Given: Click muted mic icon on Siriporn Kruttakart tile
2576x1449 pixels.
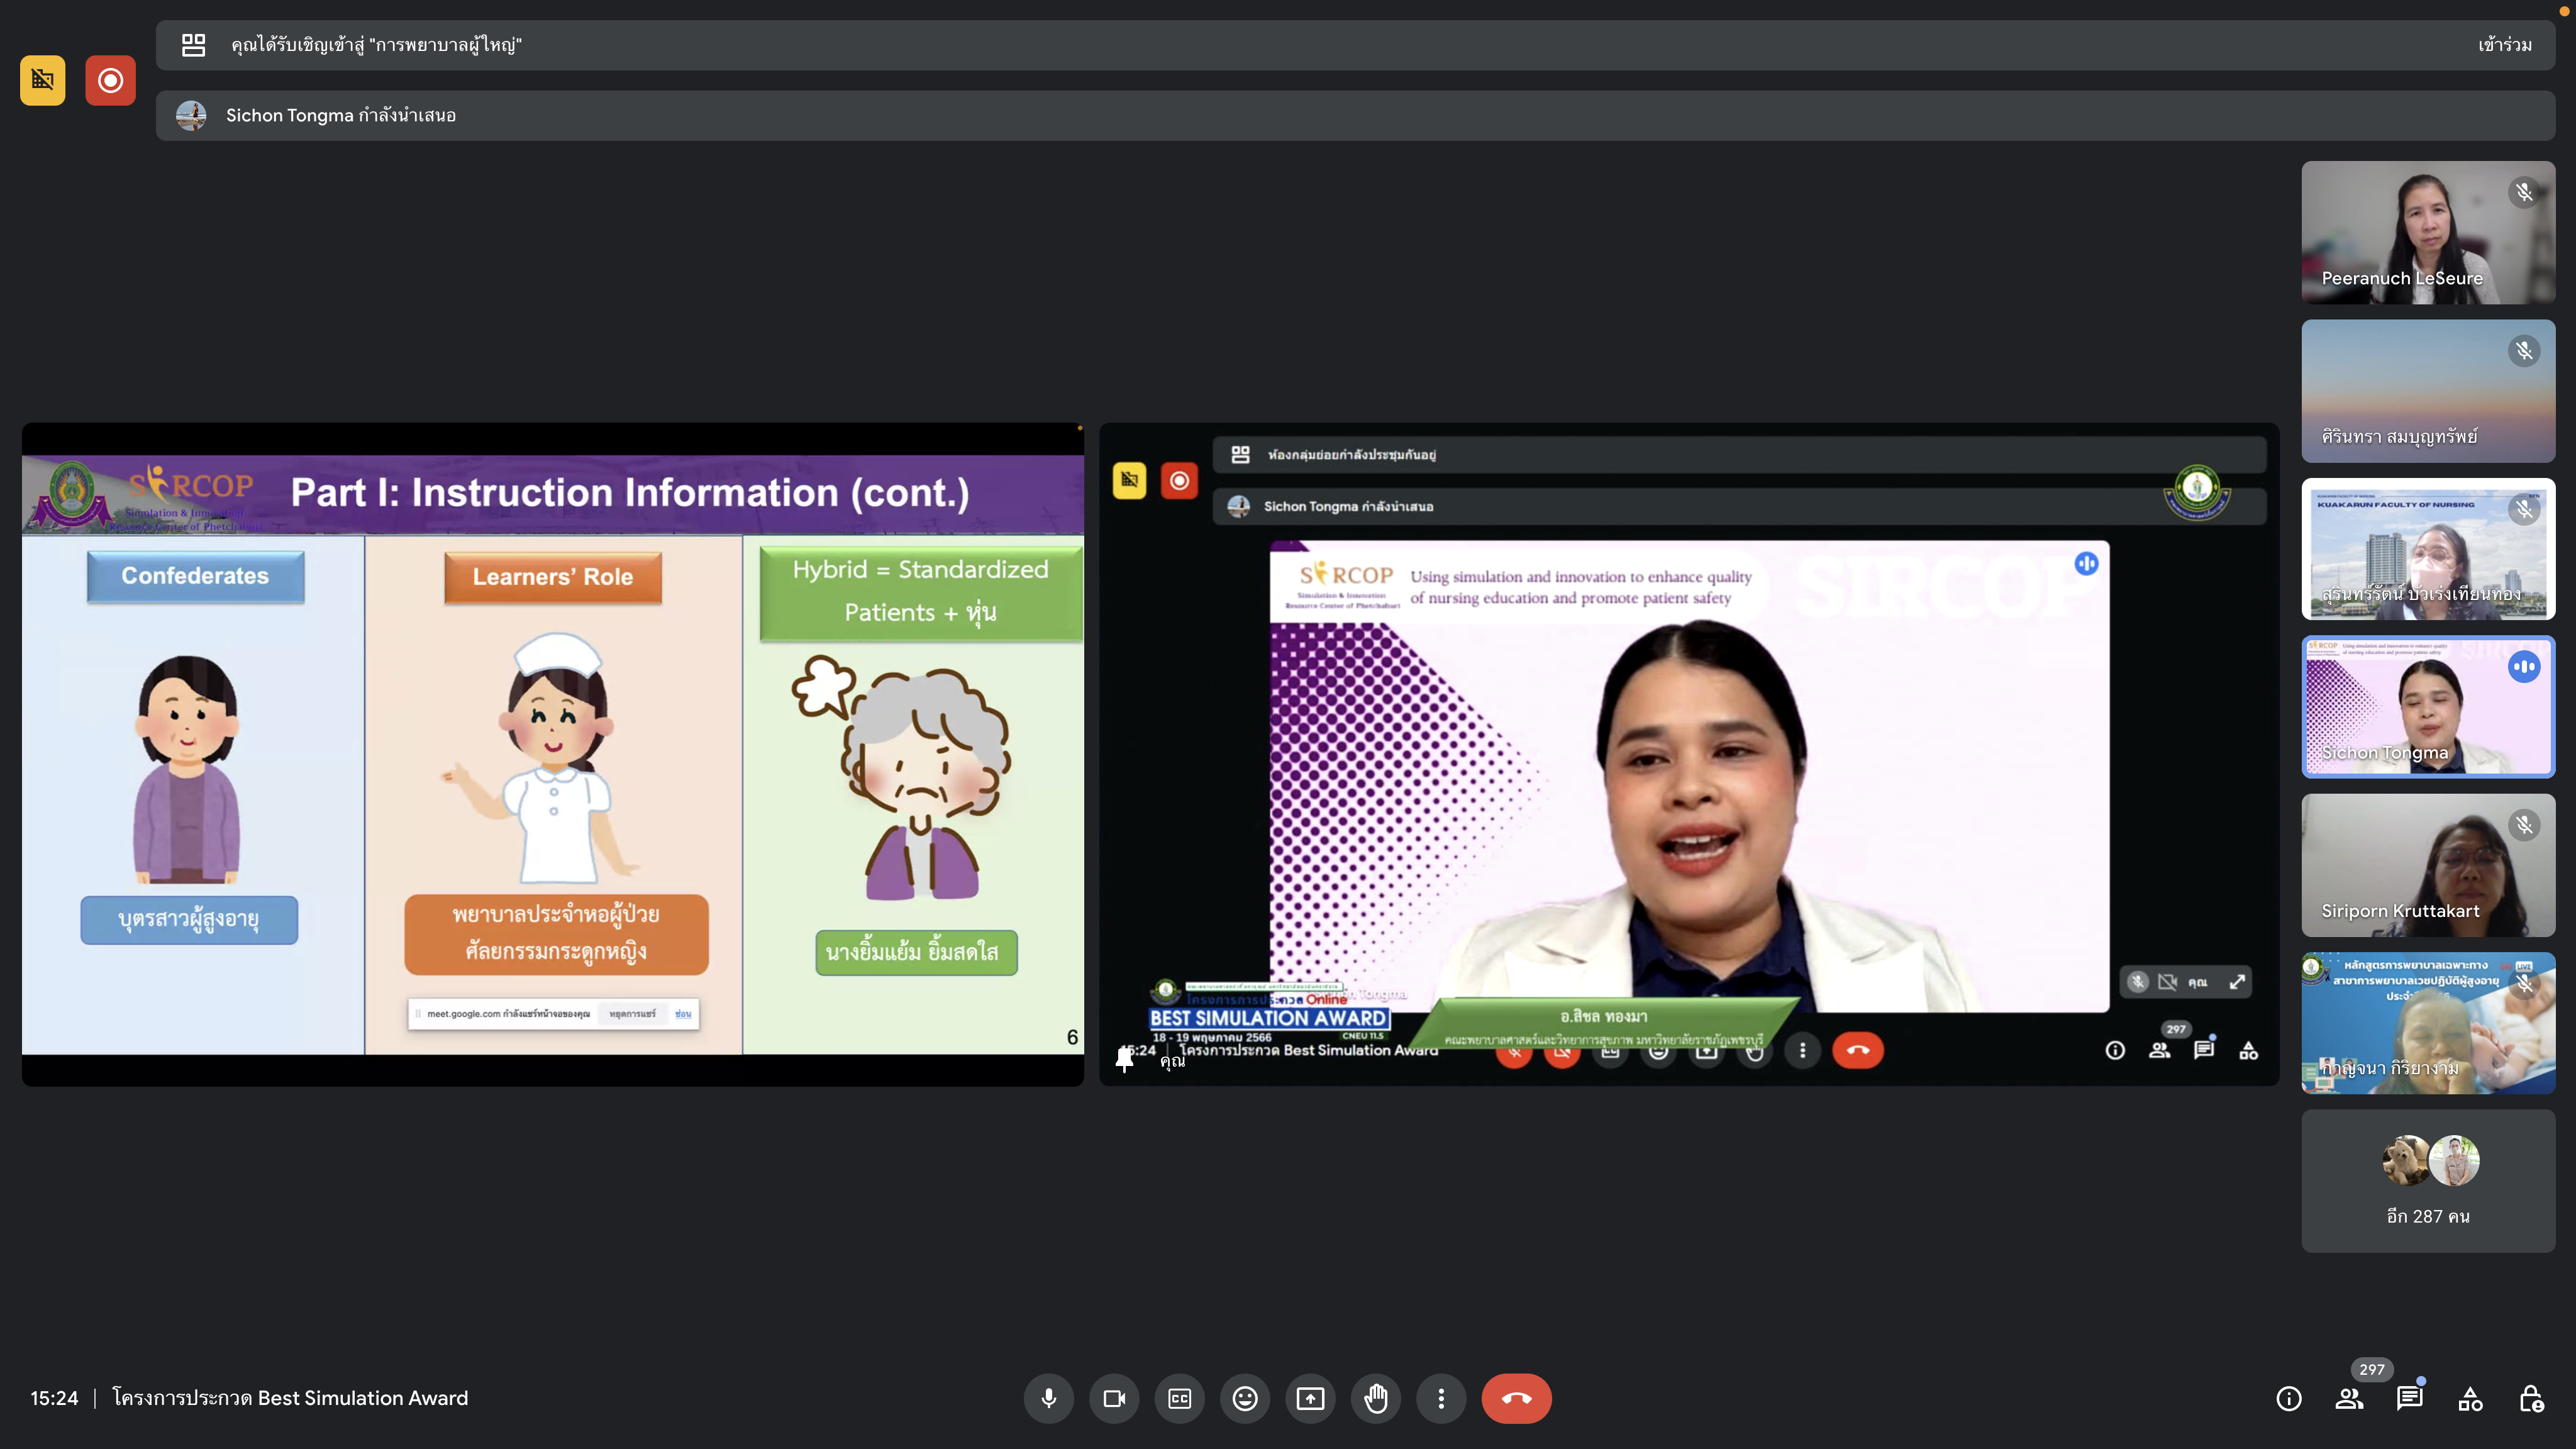Looking at the screenshot, I should point(2524,824).
